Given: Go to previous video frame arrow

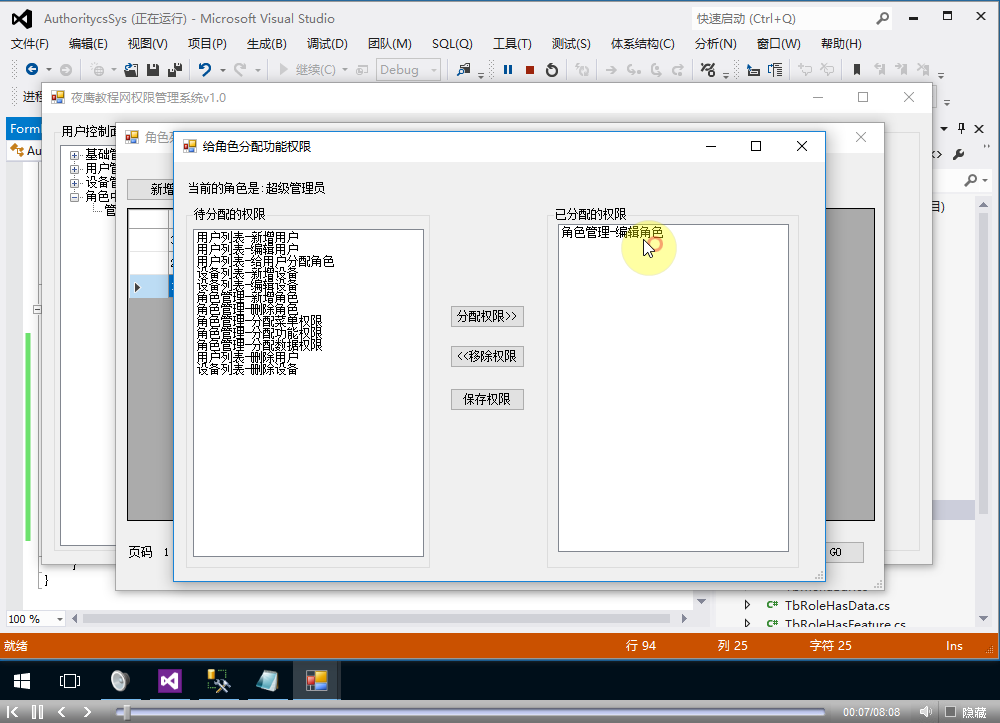Looking at the screenshot, I should [x=62, y=712].
